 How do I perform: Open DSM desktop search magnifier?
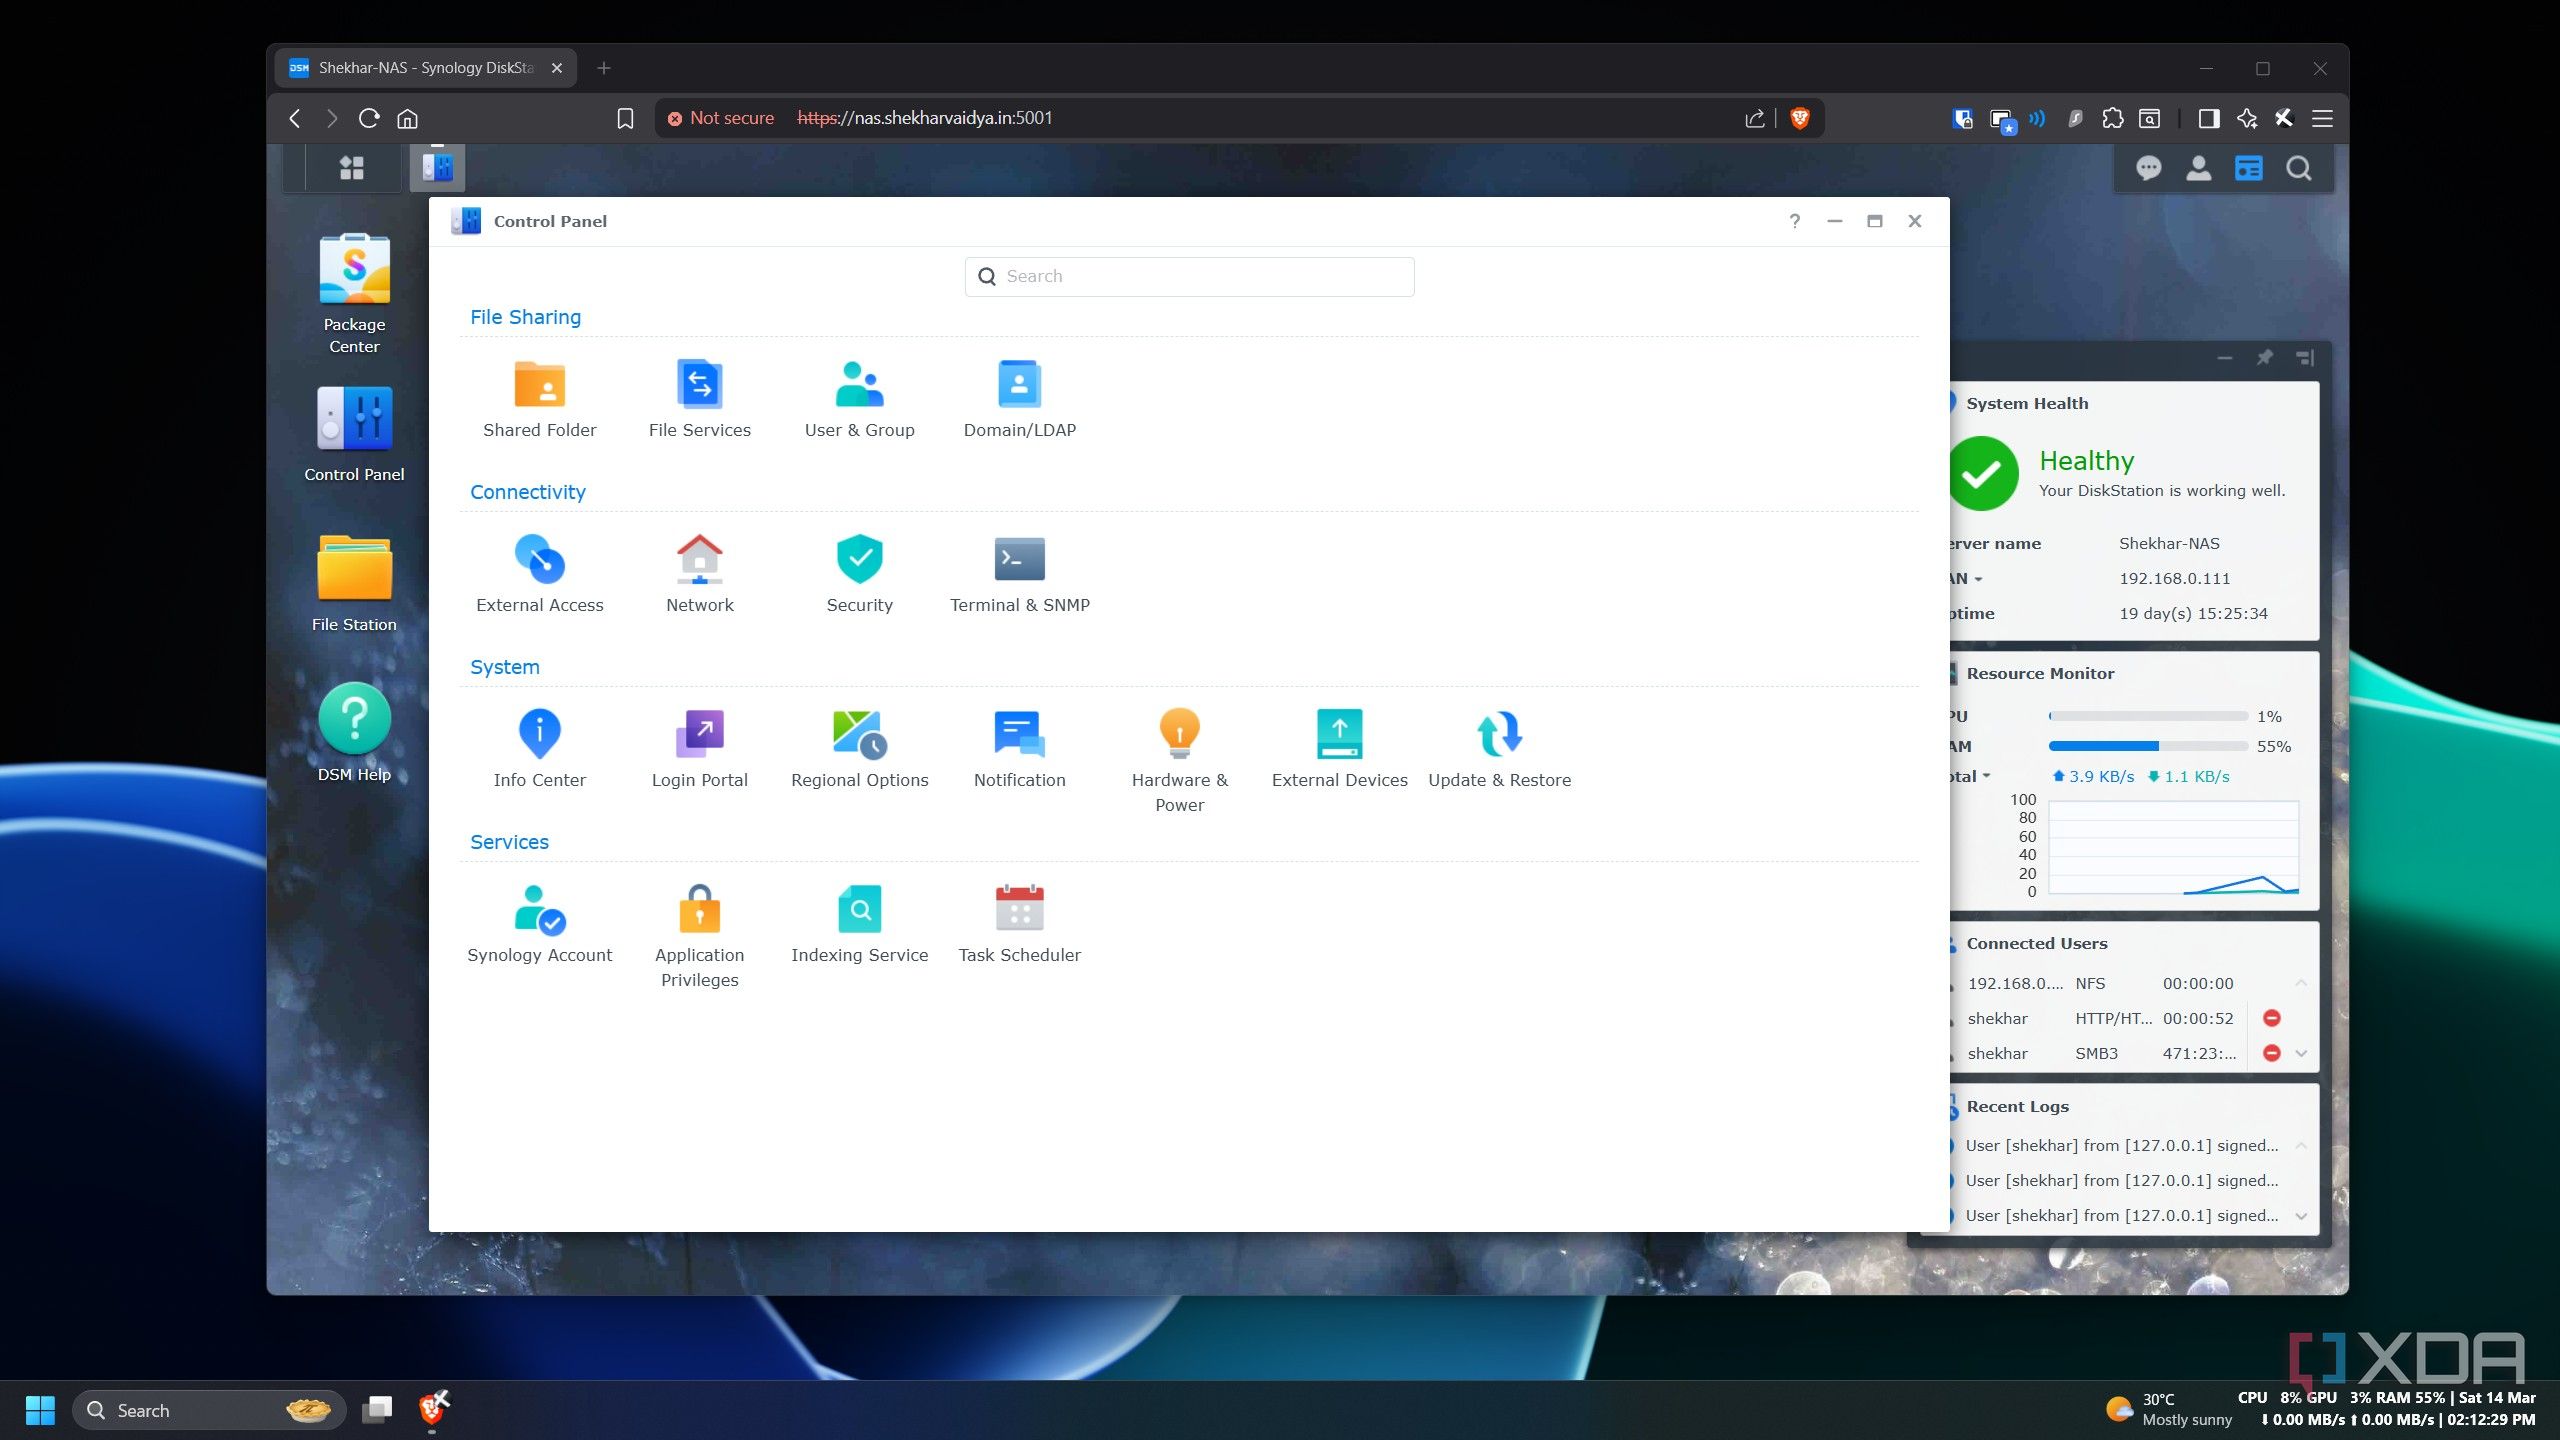[2298, 168]
